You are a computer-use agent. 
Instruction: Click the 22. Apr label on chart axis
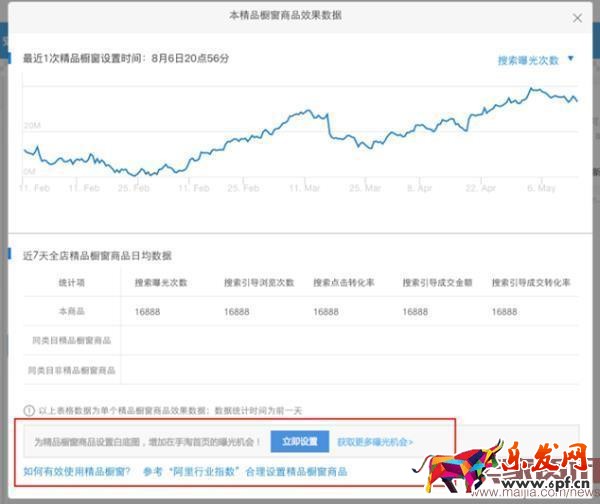[480, 187]
